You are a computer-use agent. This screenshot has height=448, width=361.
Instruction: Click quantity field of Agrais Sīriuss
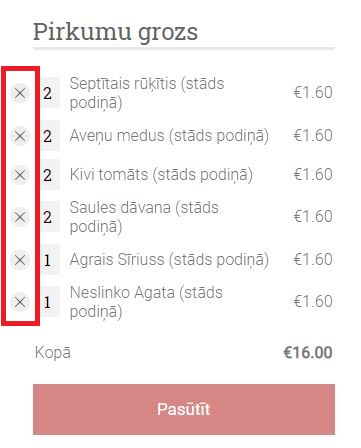pos(50,260)
